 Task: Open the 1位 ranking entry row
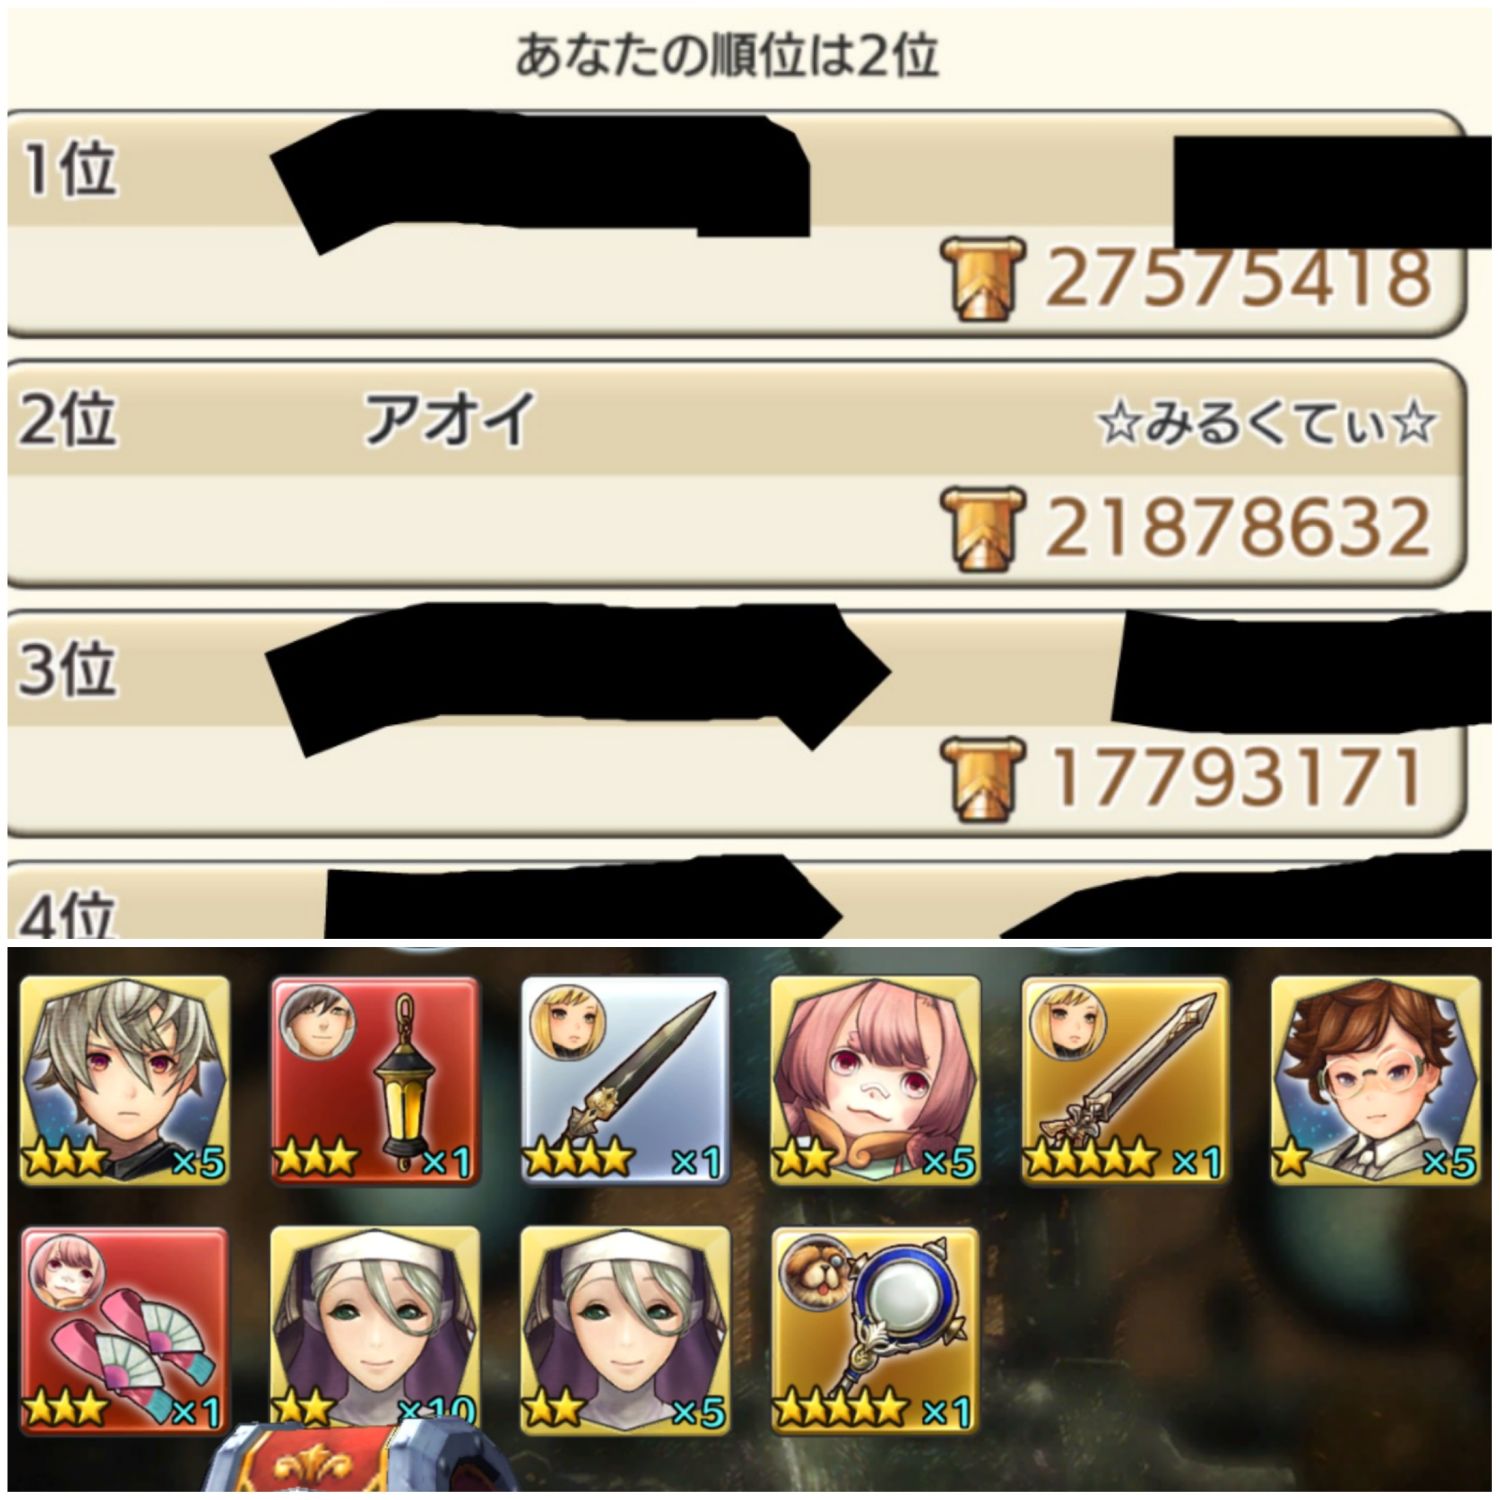(x=737, y=224)
